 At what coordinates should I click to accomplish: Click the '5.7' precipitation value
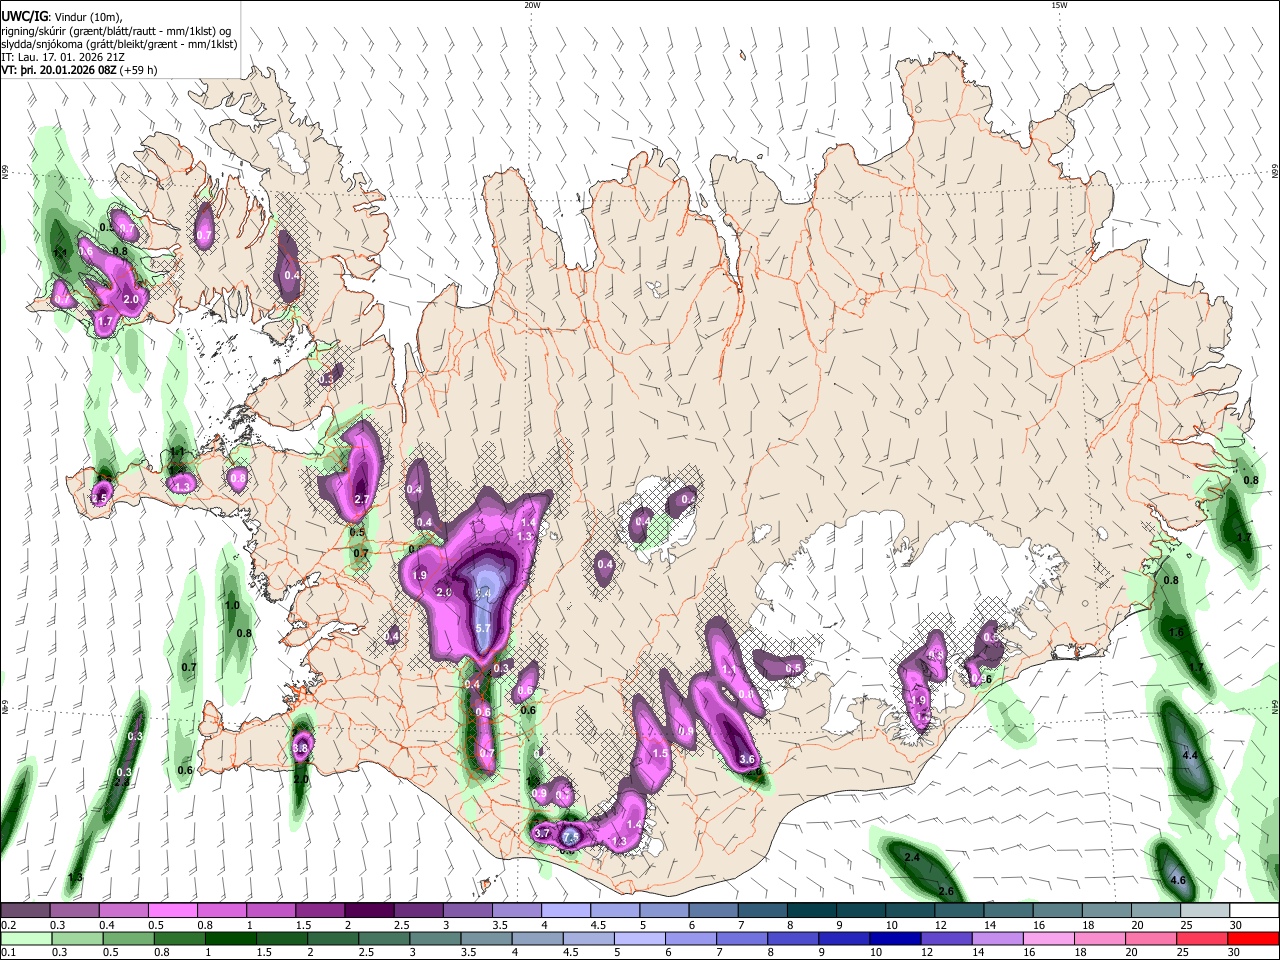point(483,628)
